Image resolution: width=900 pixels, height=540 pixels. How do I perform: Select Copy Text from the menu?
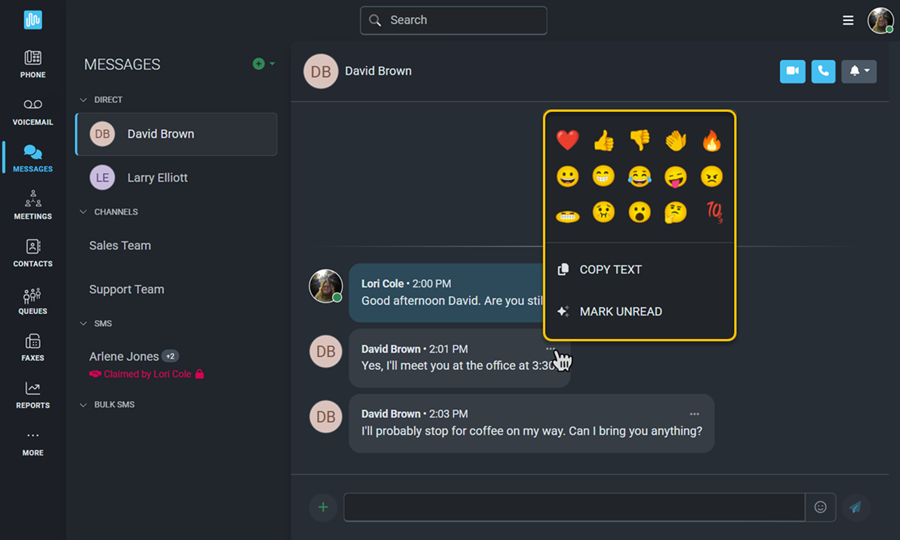point(610,270)
